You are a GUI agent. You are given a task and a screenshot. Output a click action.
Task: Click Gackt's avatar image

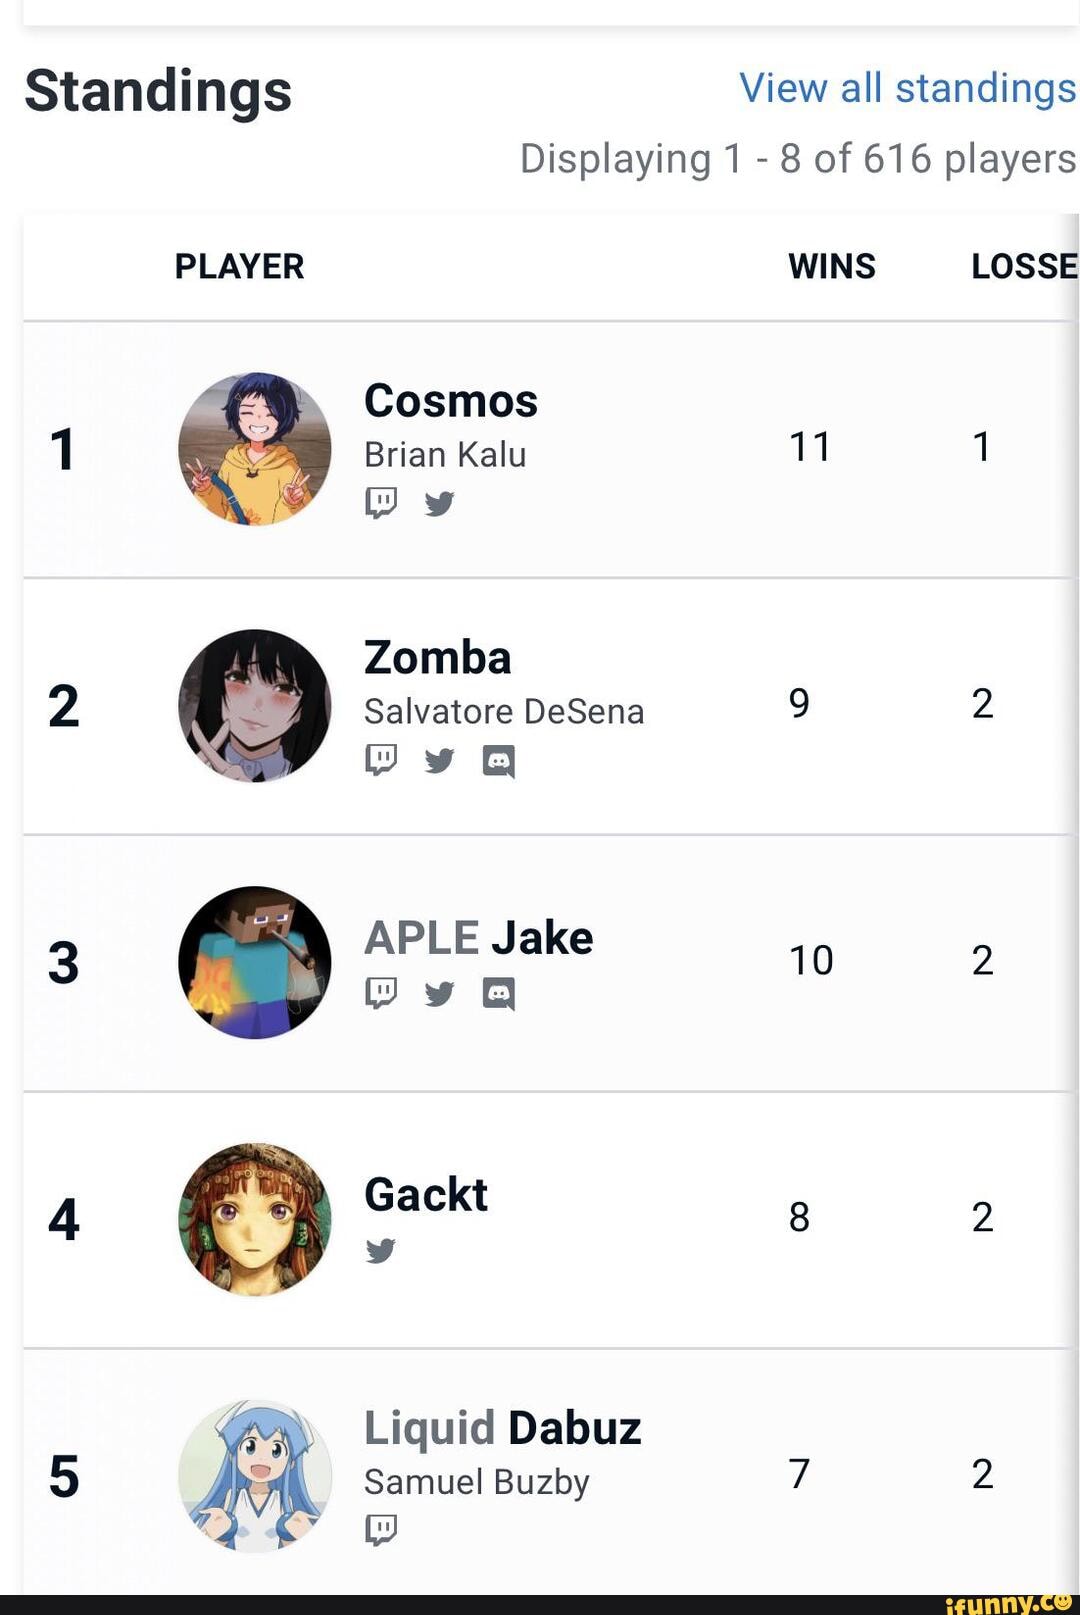point(255,1219)
